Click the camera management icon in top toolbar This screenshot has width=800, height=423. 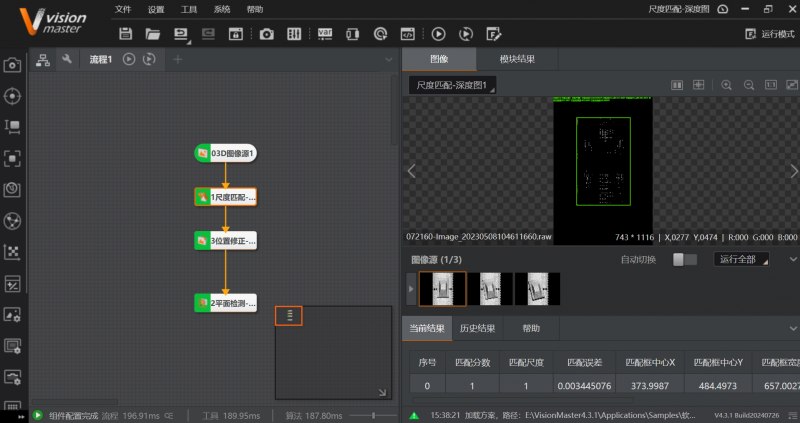point(266,34)
